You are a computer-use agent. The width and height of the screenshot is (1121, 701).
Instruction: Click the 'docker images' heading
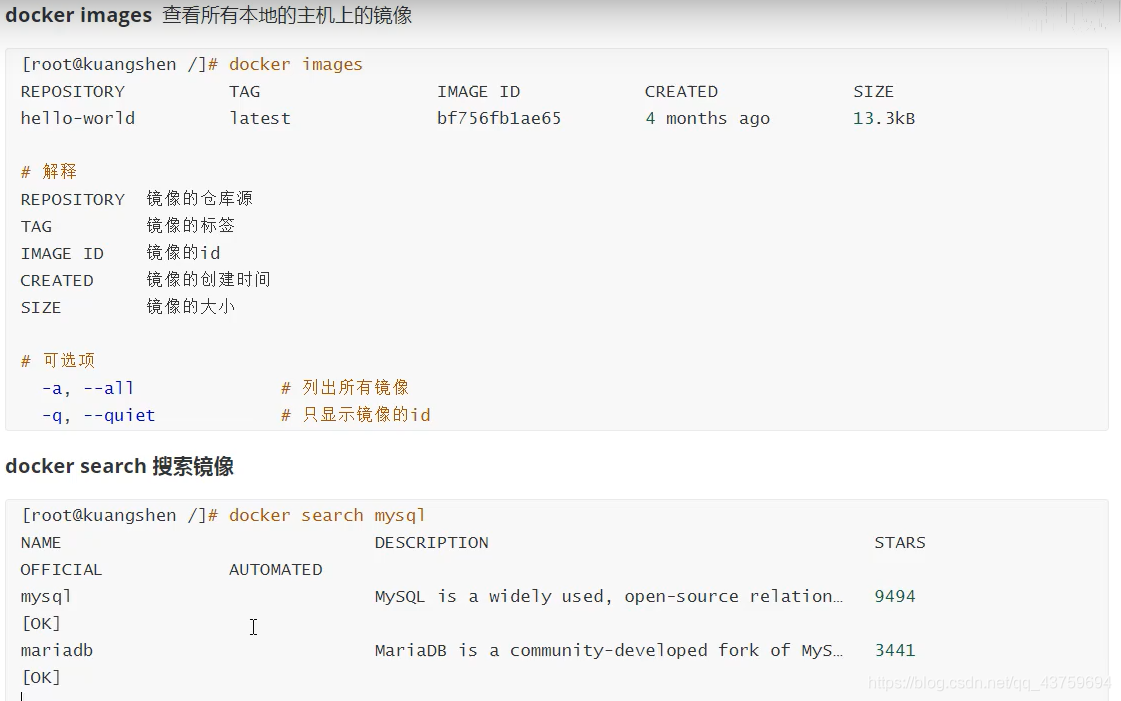click(x=79, y=15)
